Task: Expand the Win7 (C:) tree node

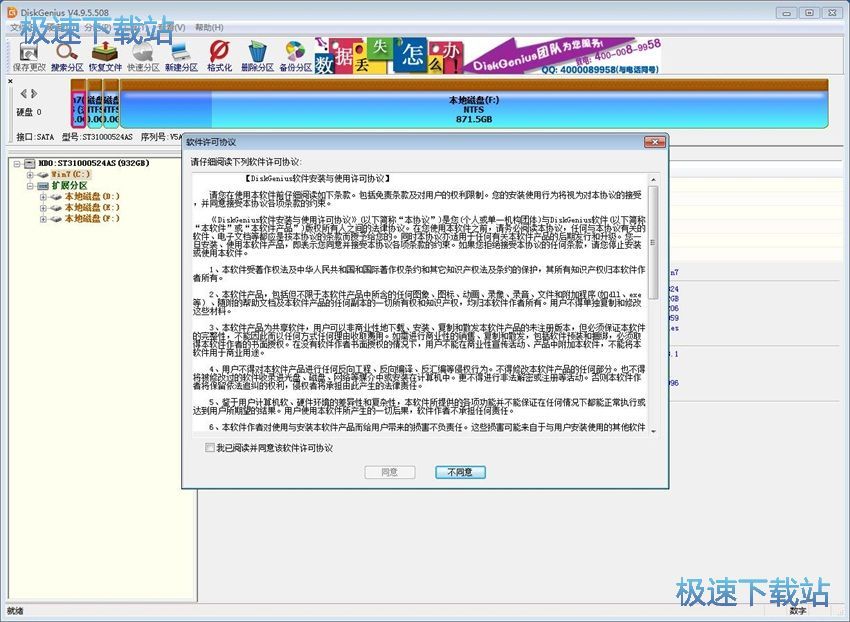Action: tap(30, 175)
